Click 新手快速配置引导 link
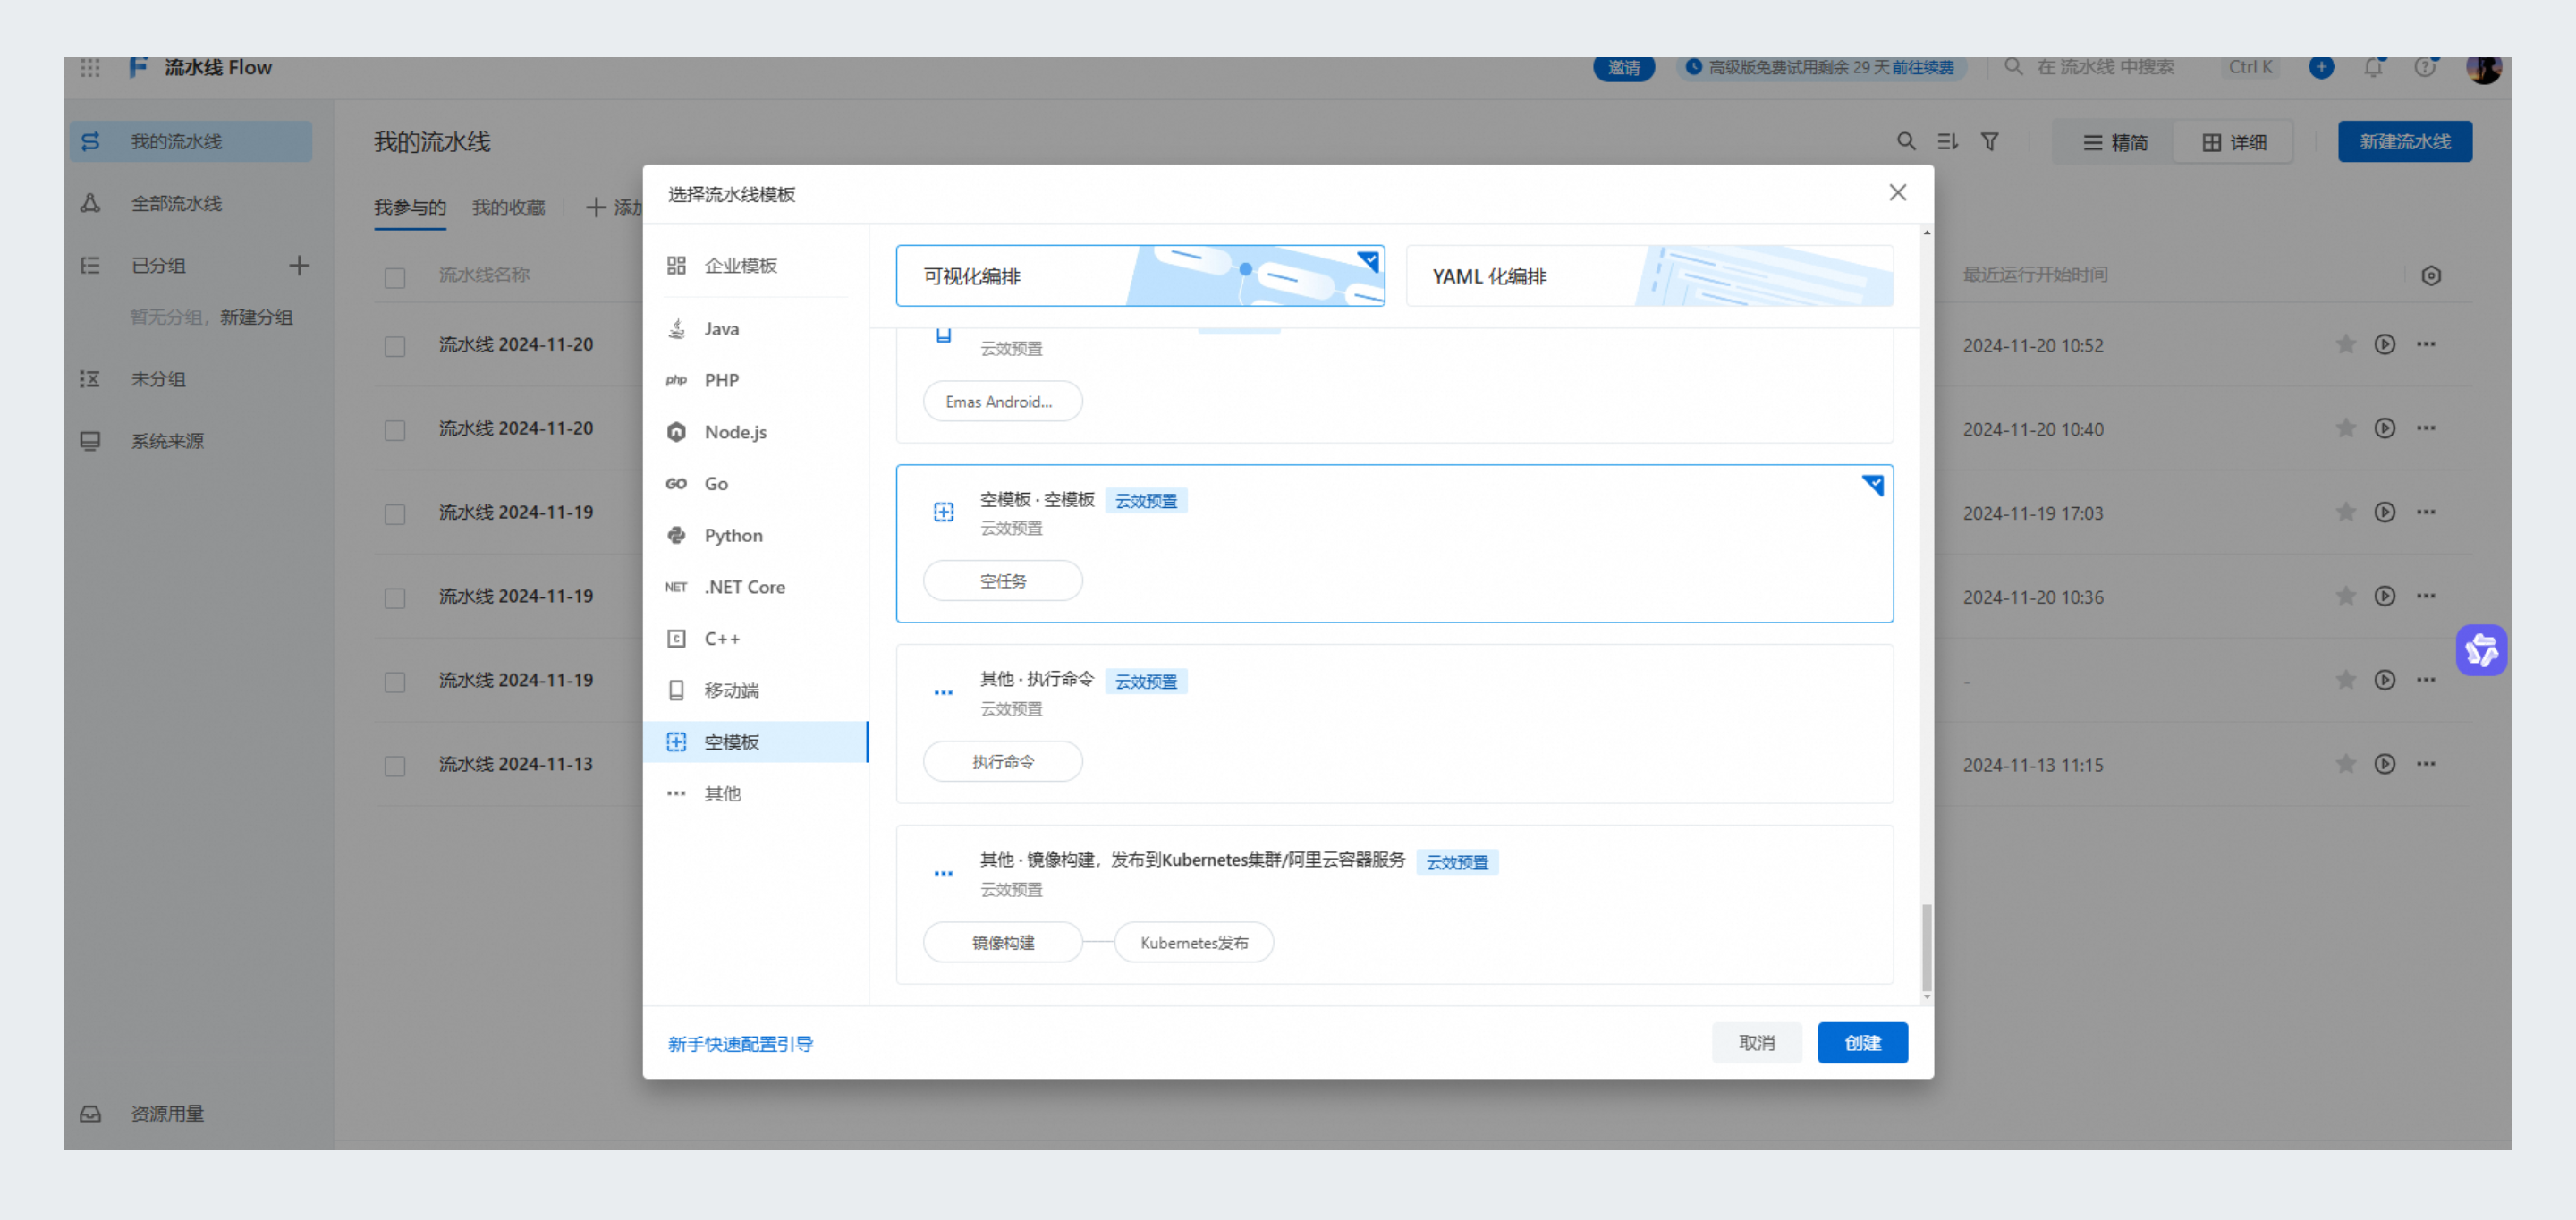Image resolution: width=2576 pixels, height=1220 pixels. (x=741, y=1043)
